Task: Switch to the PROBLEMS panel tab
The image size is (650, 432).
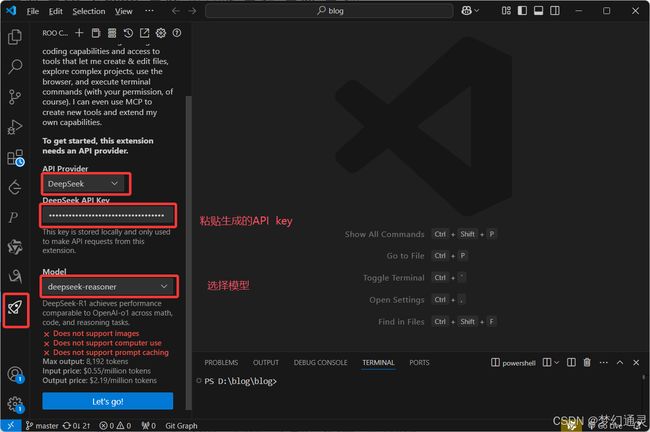Action: pyautogui.click(x=221, y=362)
